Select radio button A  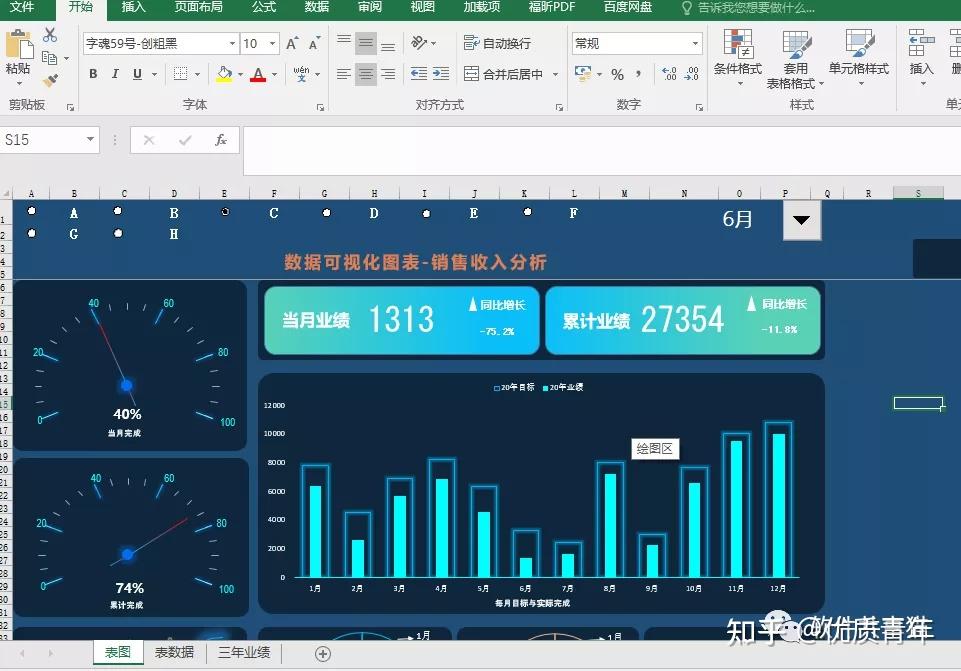pyautogui.click(x=32, y=211)
